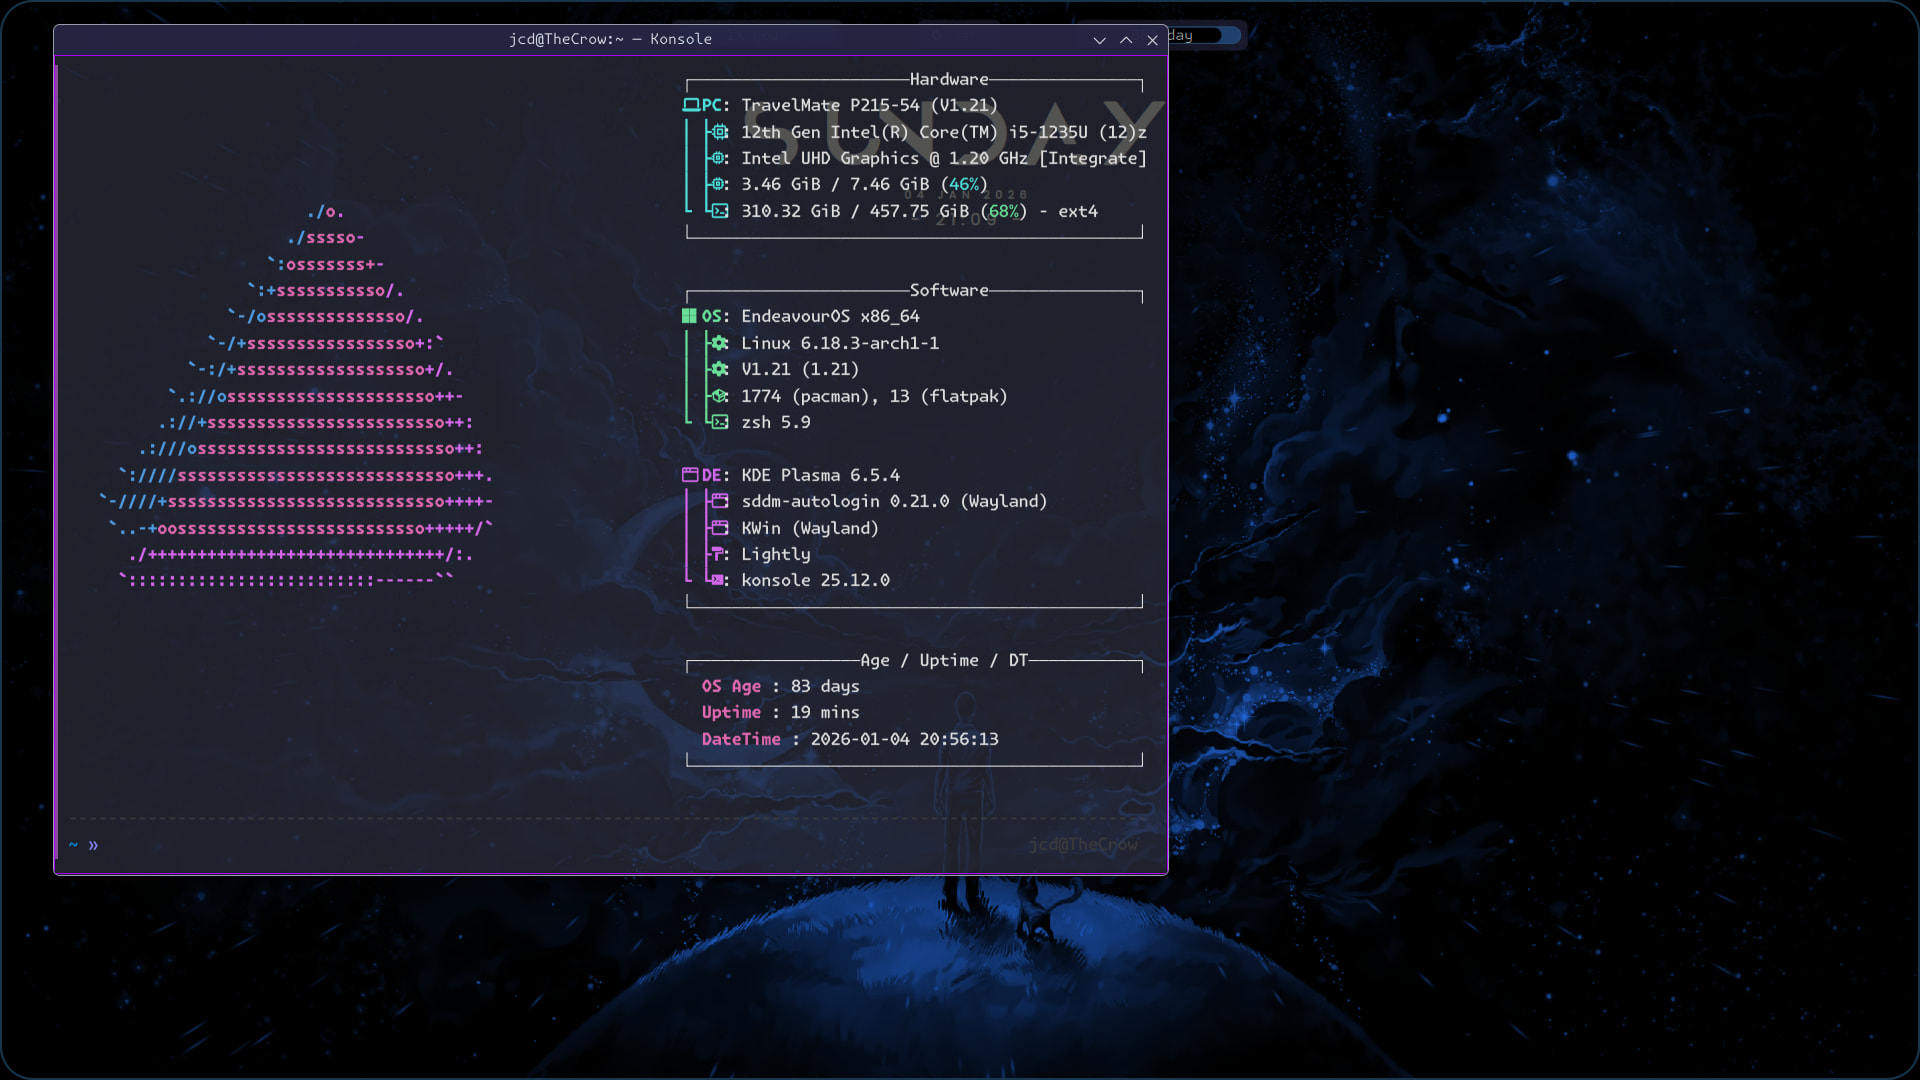Focus the shell prompt "~ »"

point(84,845)
